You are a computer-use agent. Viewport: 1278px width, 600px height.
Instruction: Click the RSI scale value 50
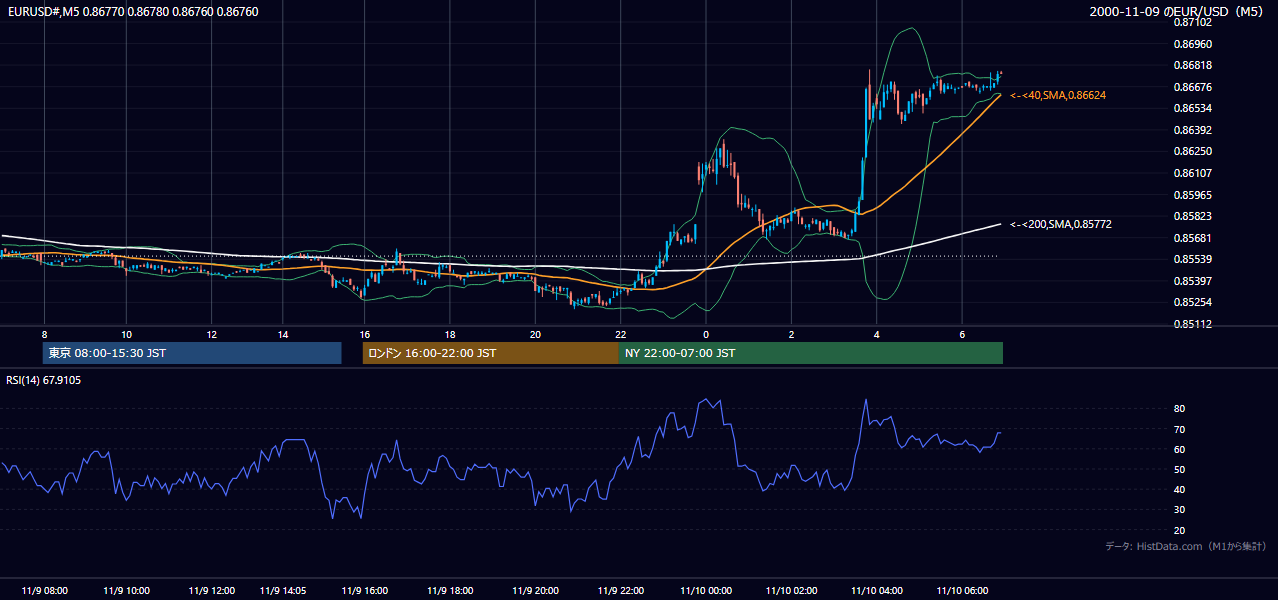[x=1179, y=469]
